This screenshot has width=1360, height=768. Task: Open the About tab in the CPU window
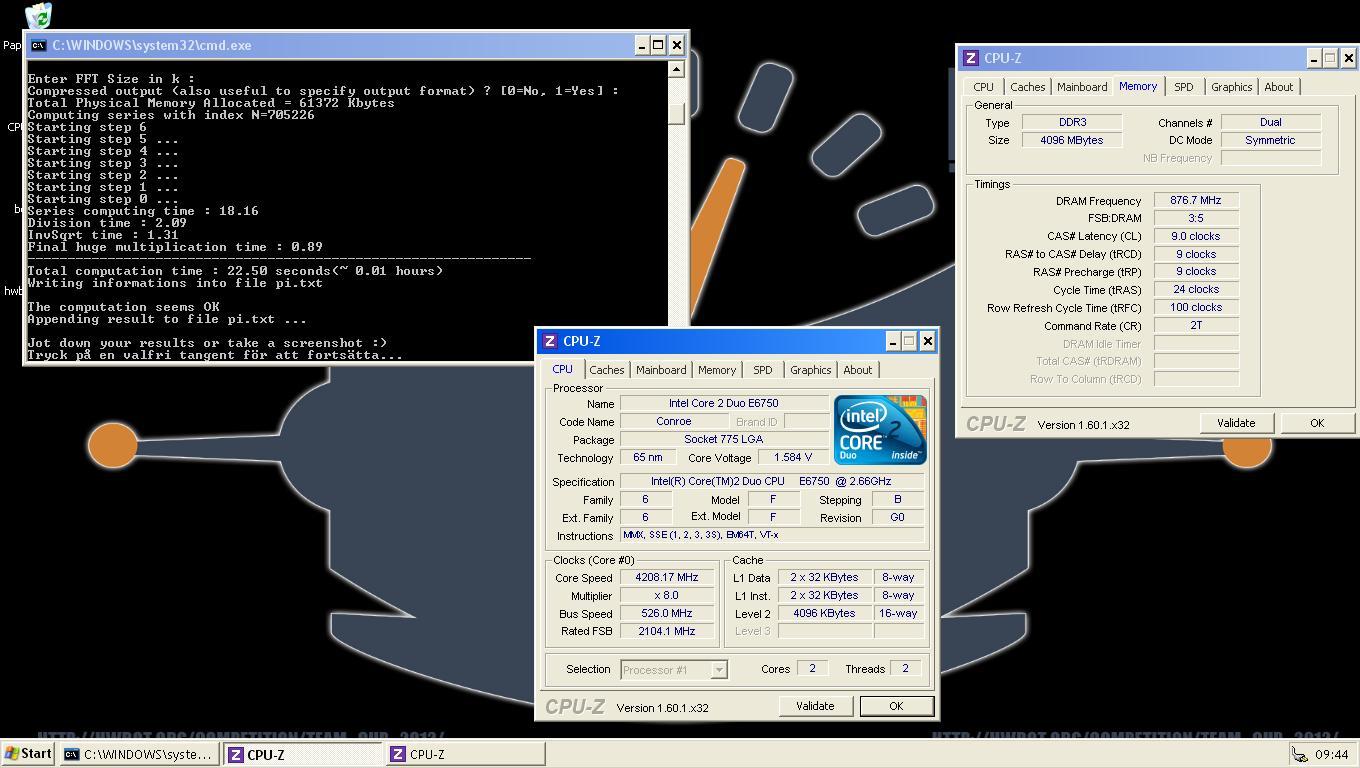click(857, 370)
